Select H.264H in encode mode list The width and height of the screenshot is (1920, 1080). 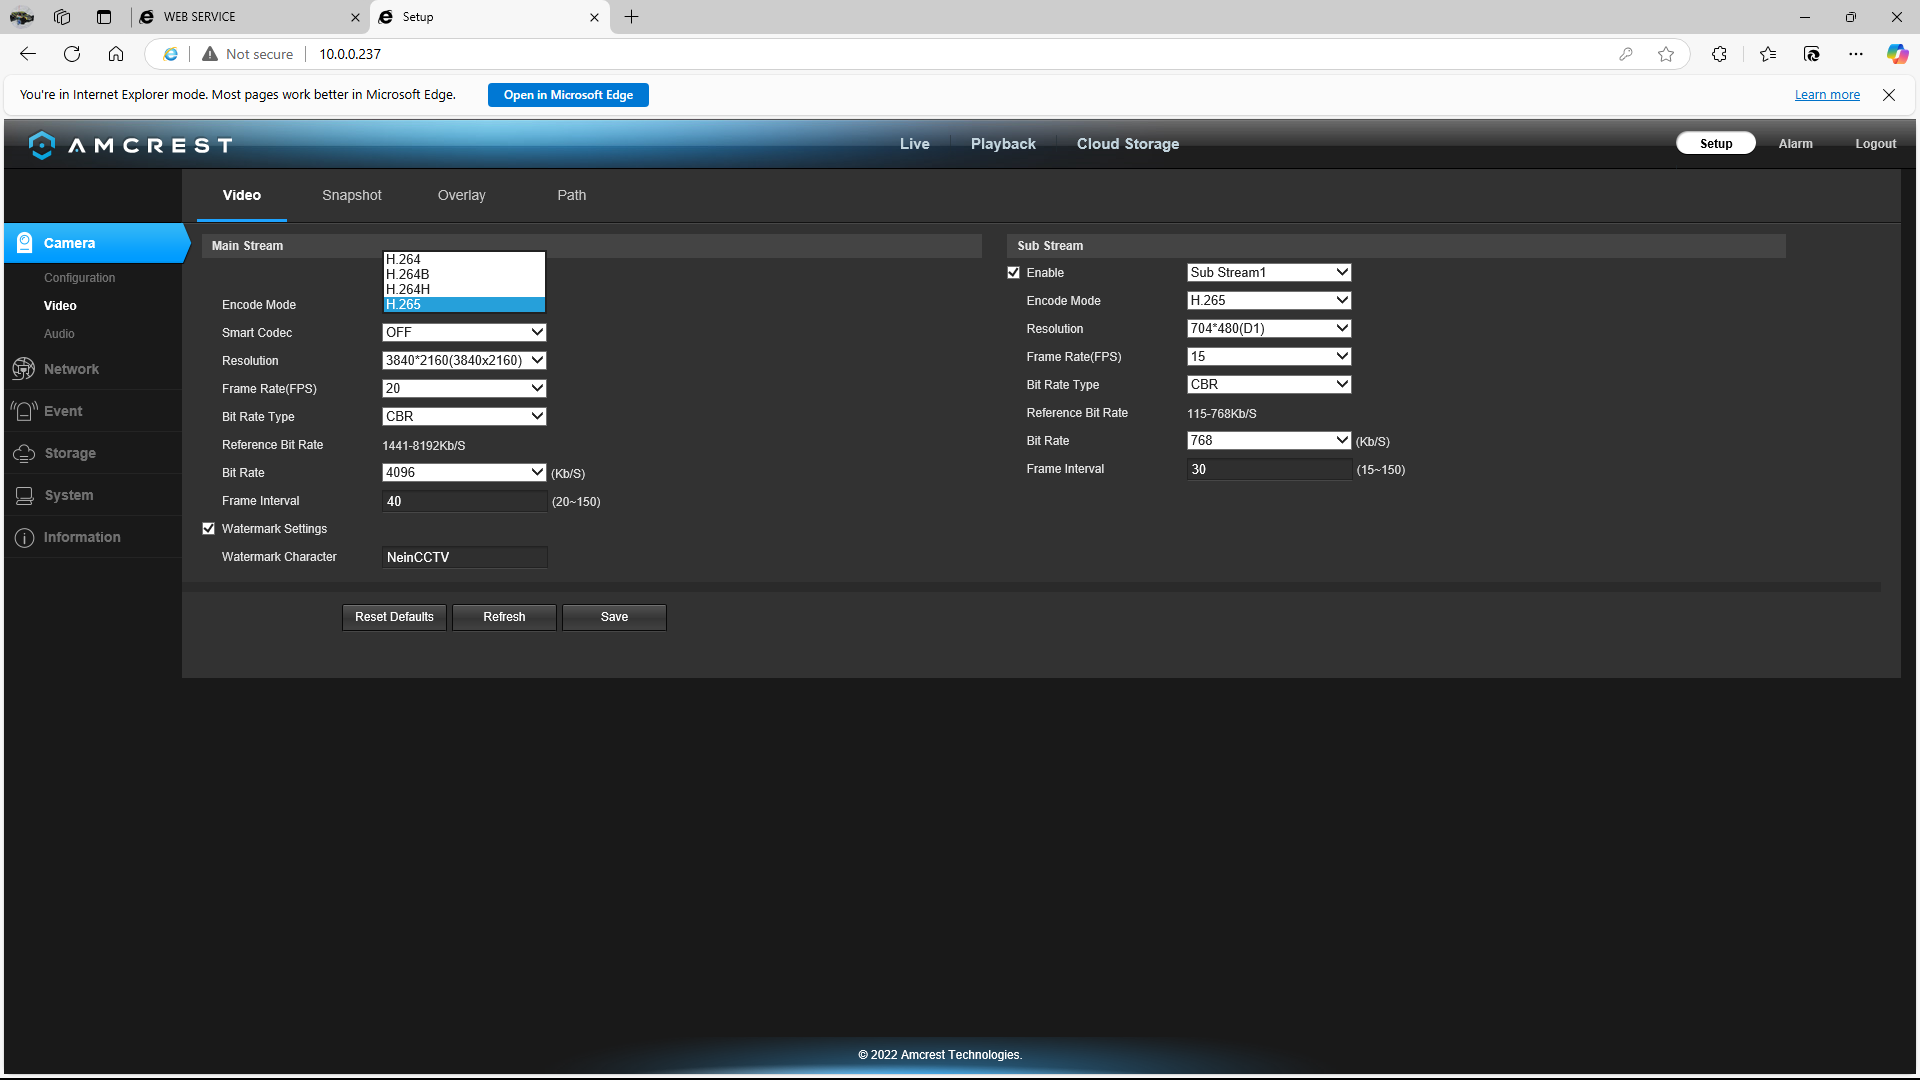pyautogui.click(x=464, y=289)
